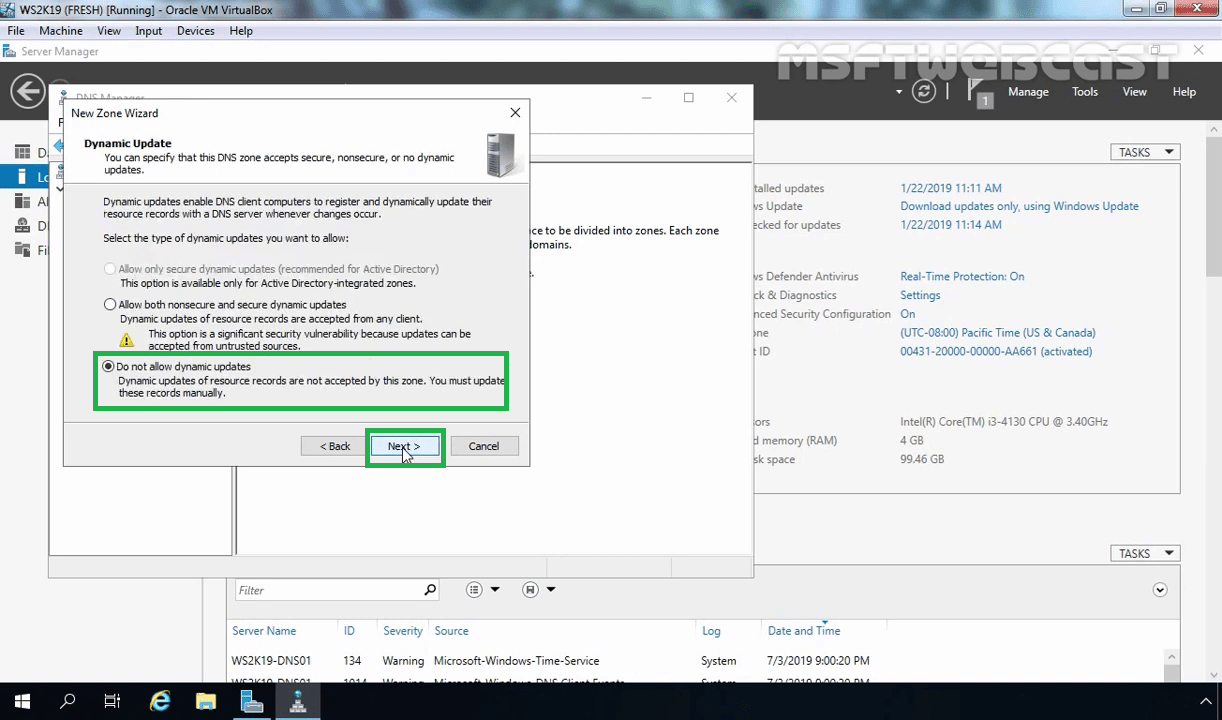The image size is (1222, 720).
Task: Open Server Manager Help menu
Action: [1184, 92]
